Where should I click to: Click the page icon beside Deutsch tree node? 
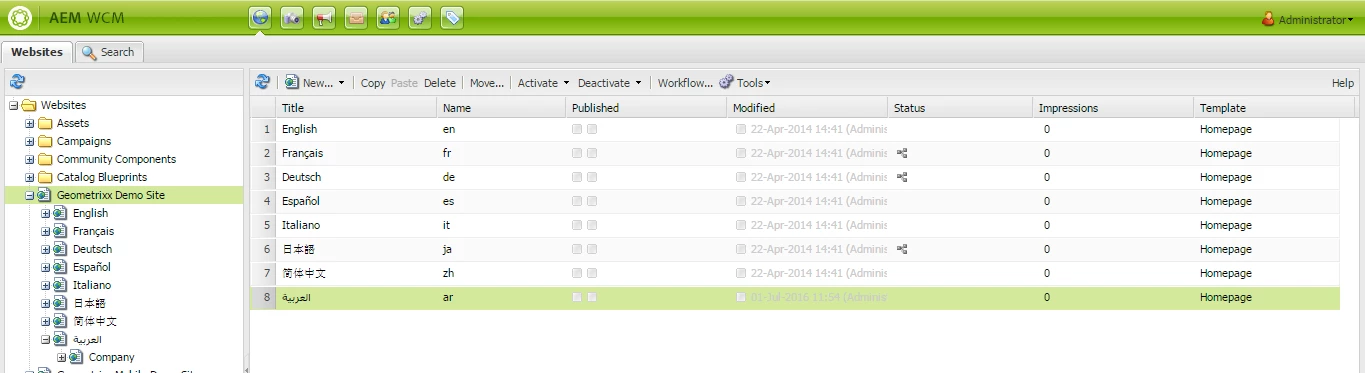(60, 249)
